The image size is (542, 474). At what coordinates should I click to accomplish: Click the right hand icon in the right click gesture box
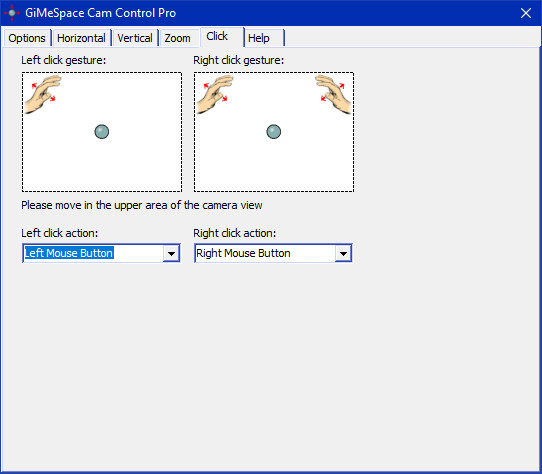(333, 94)
